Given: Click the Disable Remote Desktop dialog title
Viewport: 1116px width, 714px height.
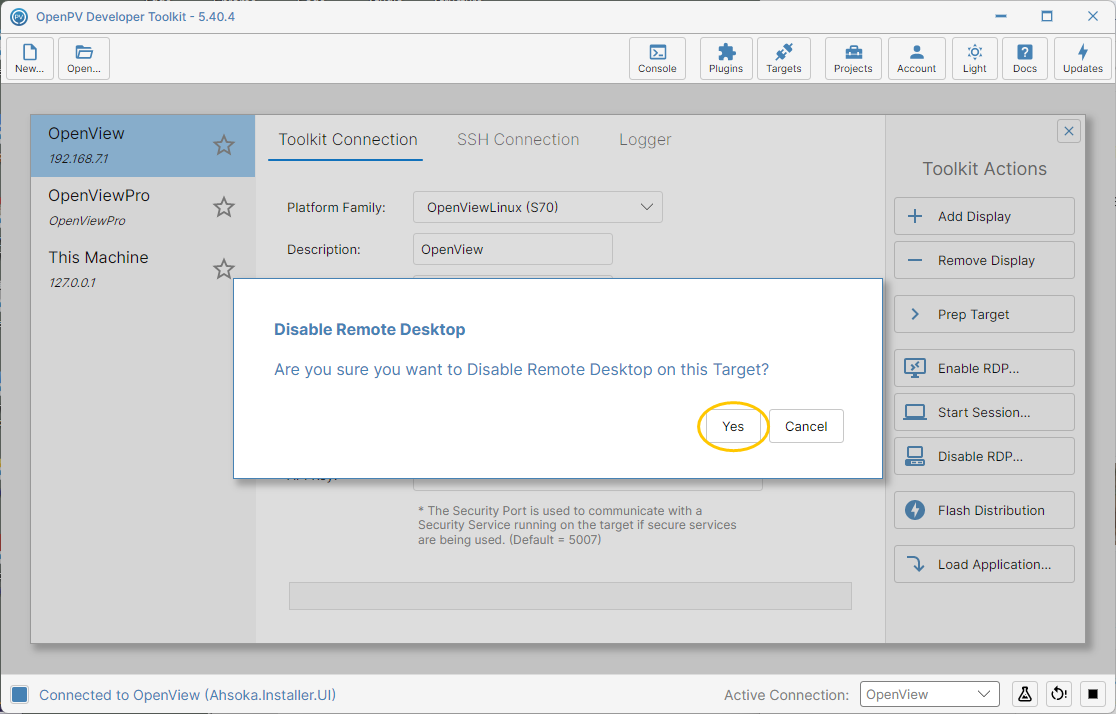Looking at the screenshot, I should pos(369,330).
